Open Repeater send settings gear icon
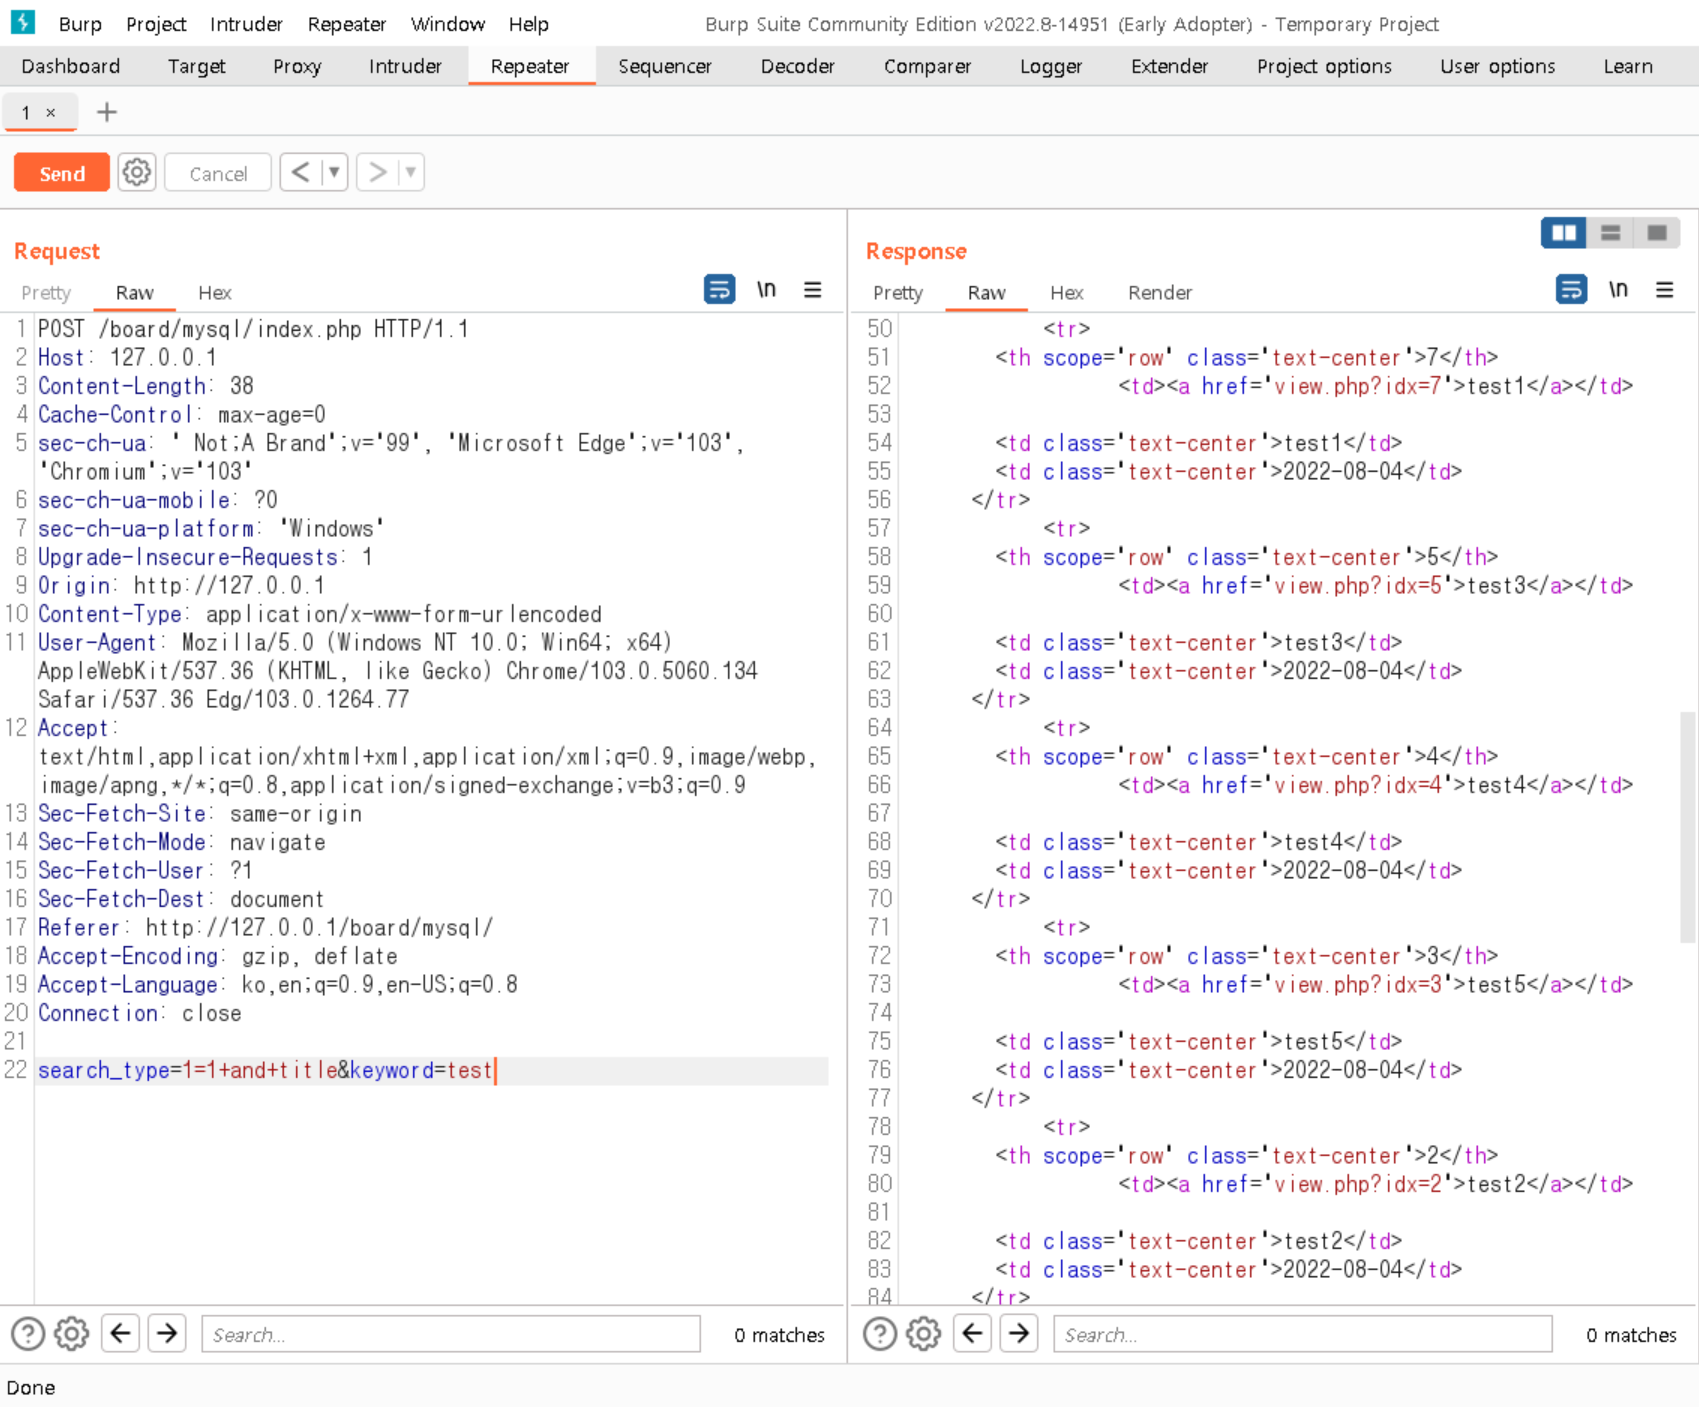The height and width of the screenshot is (1407, 1699). tap(137, 173)
